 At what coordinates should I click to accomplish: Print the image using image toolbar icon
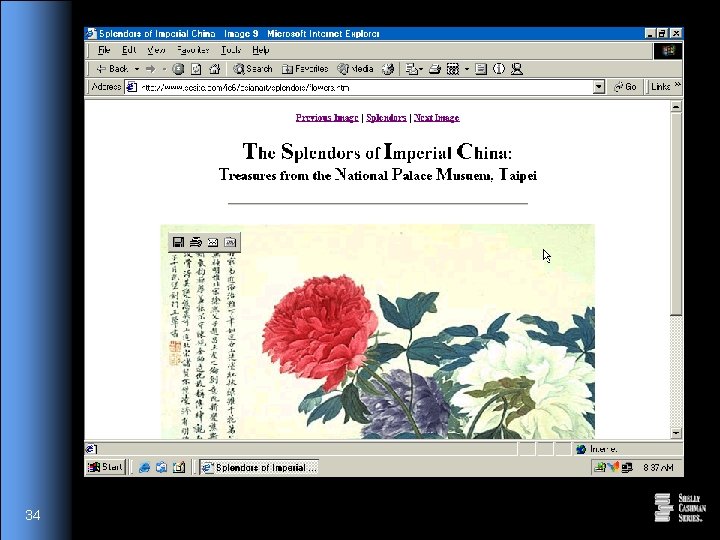[x=196, y=242]
